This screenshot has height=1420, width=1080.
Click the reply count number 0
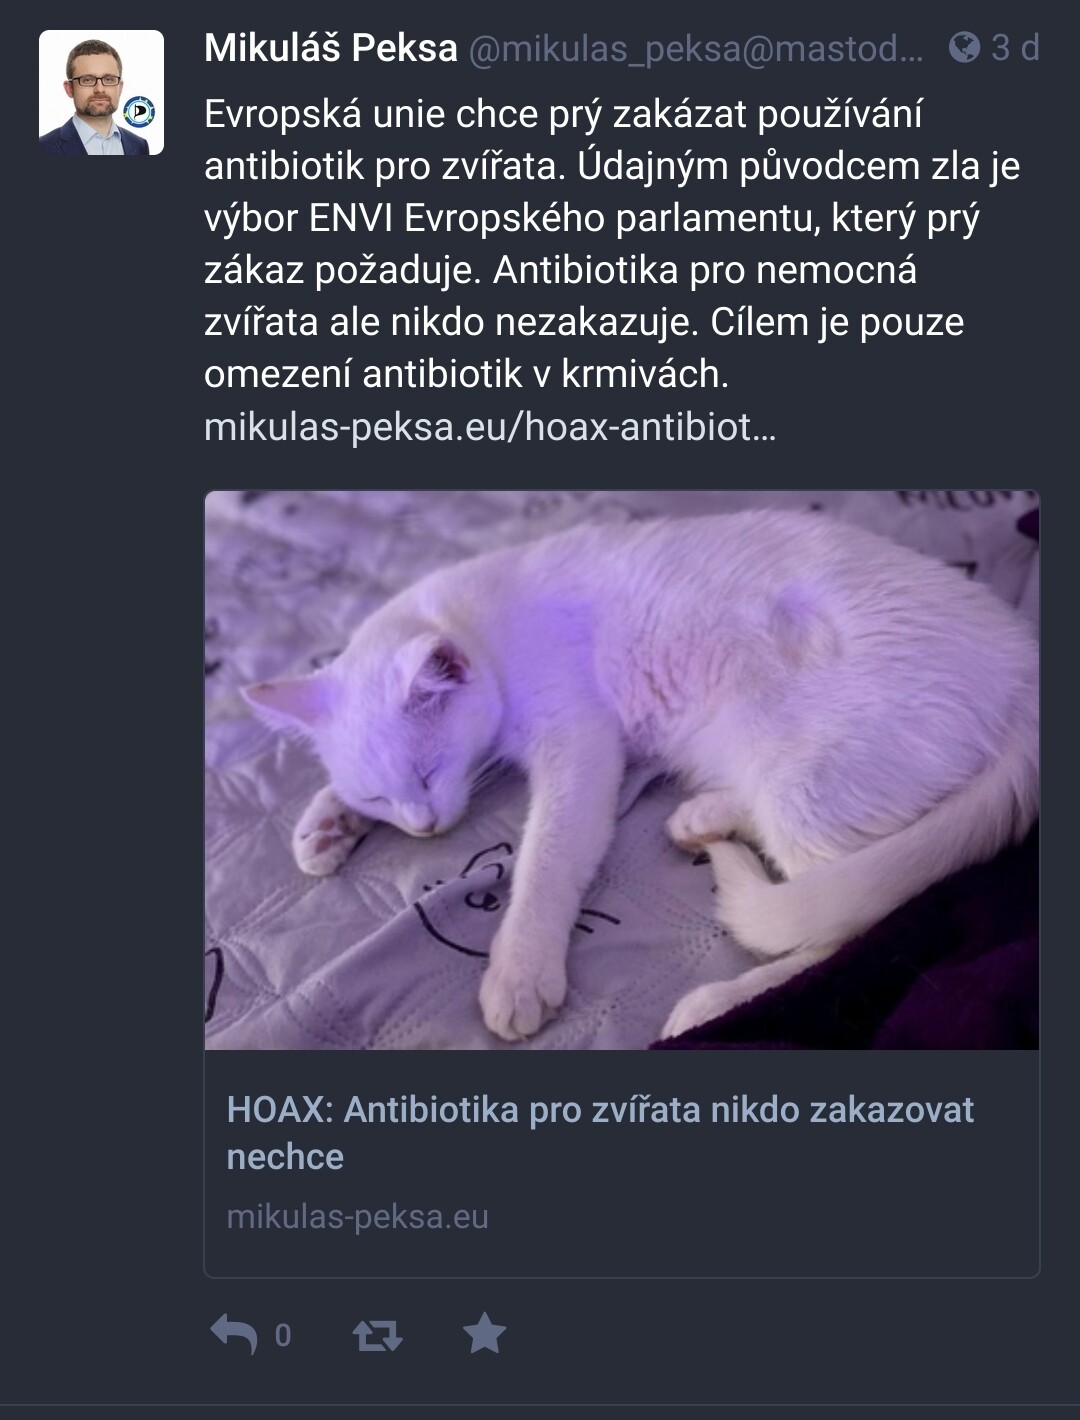click(x=283, y=1336)
